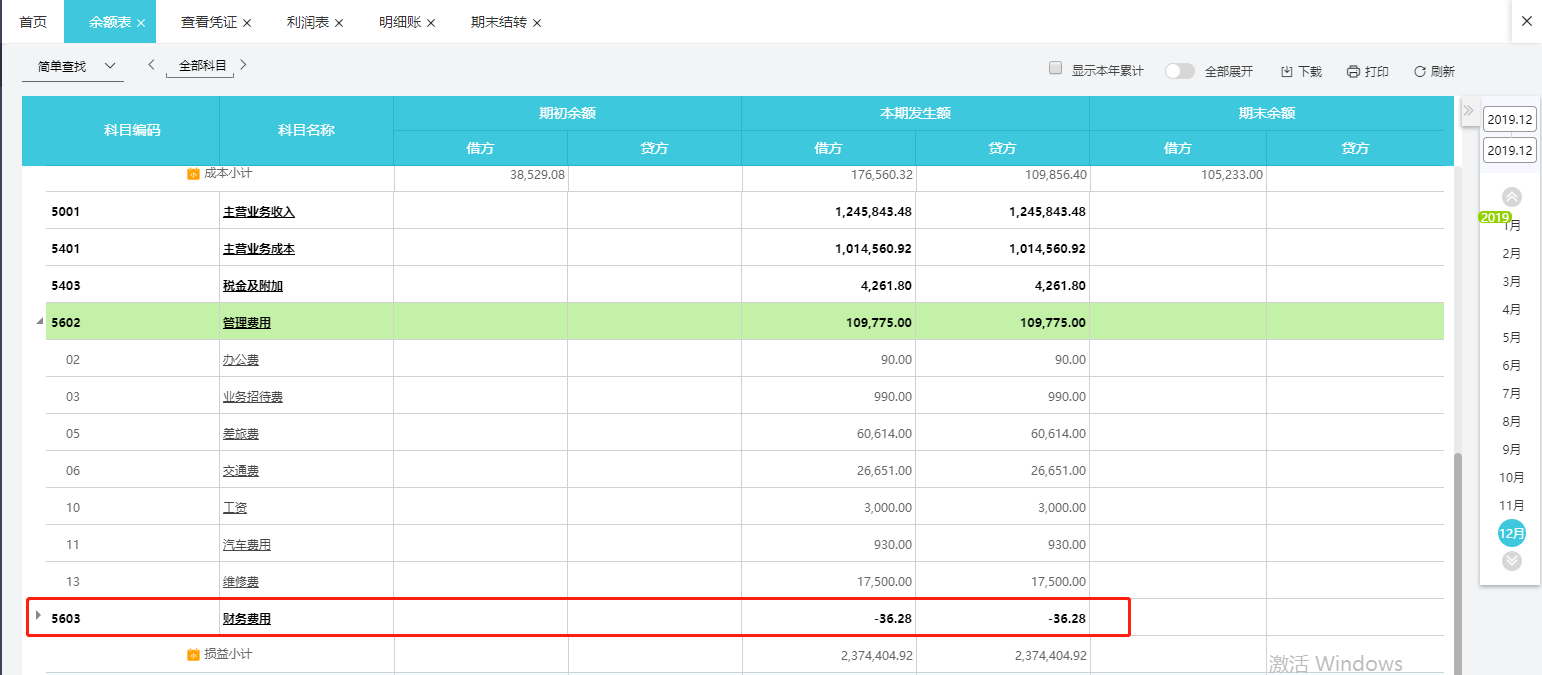
Task: Toggle the 全部展开 switch
Action: tap(1180, 71)
